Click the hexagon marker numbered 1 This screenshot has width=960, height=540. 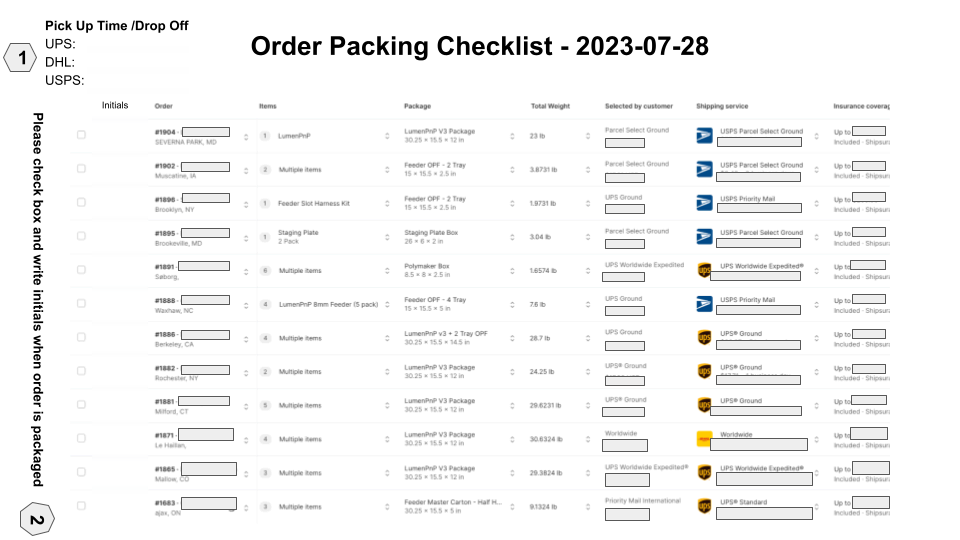(x=22, y=60)
